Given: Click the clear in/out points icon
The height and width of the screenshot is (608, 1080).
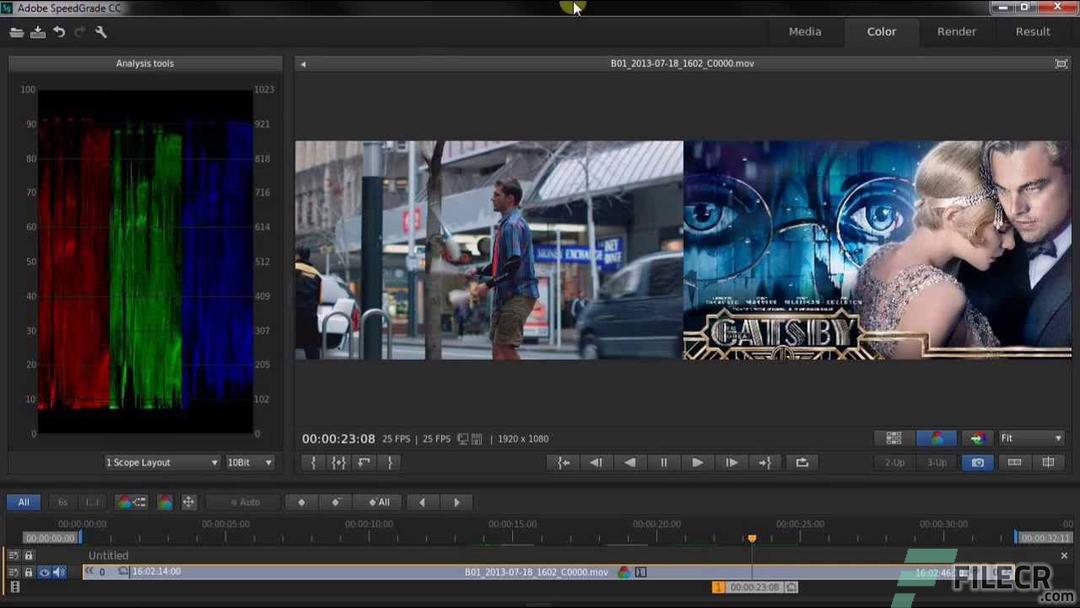Looking at the screenshot, I should pos(364,463).
